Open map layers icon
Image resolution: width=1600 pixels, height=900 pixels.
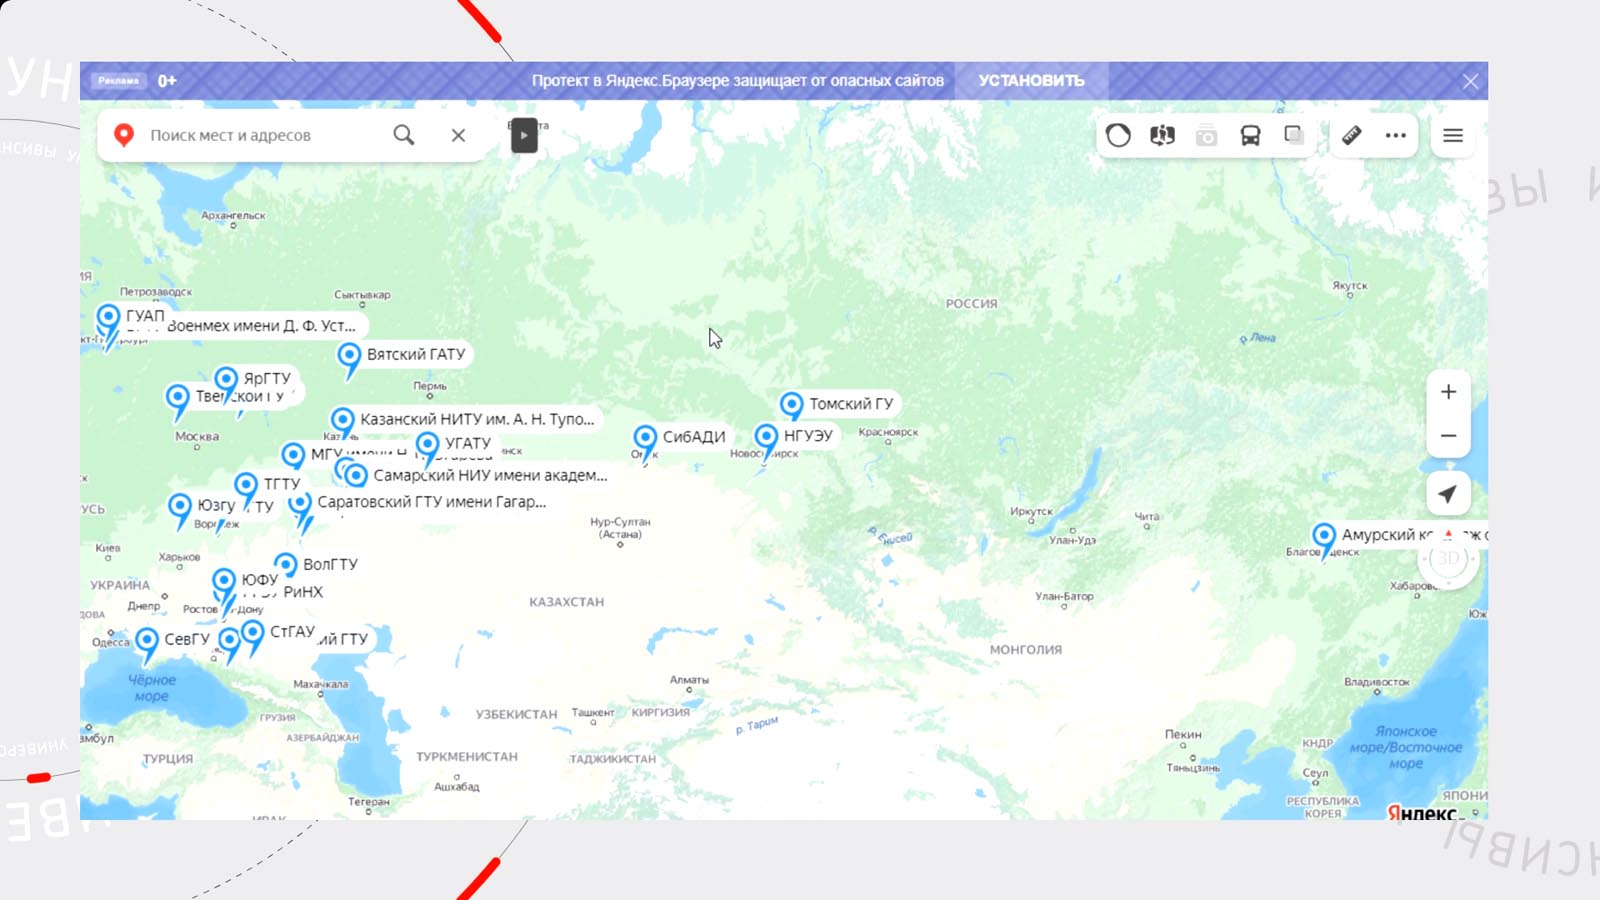(1294, 135)
